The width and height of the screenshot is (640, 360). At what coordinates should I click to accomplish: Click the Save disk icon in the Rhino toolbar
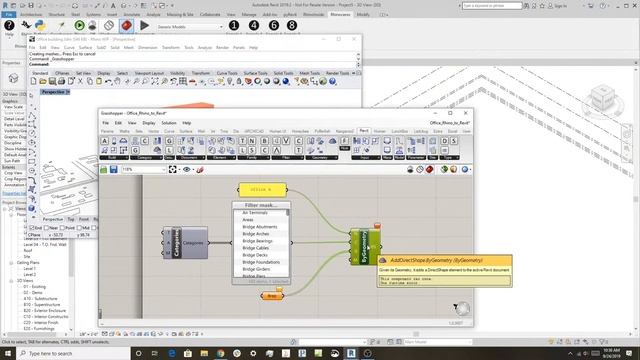[x=52, y=81]
